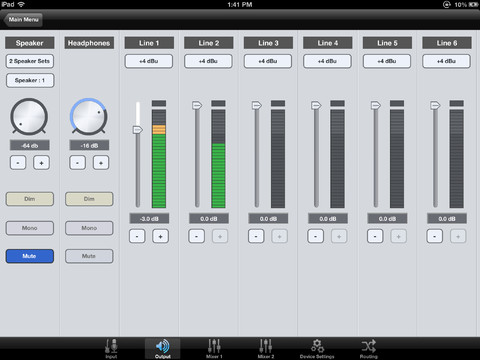Click the Headphones -16 dB value field
480x360 pixels.
[89, 145]
